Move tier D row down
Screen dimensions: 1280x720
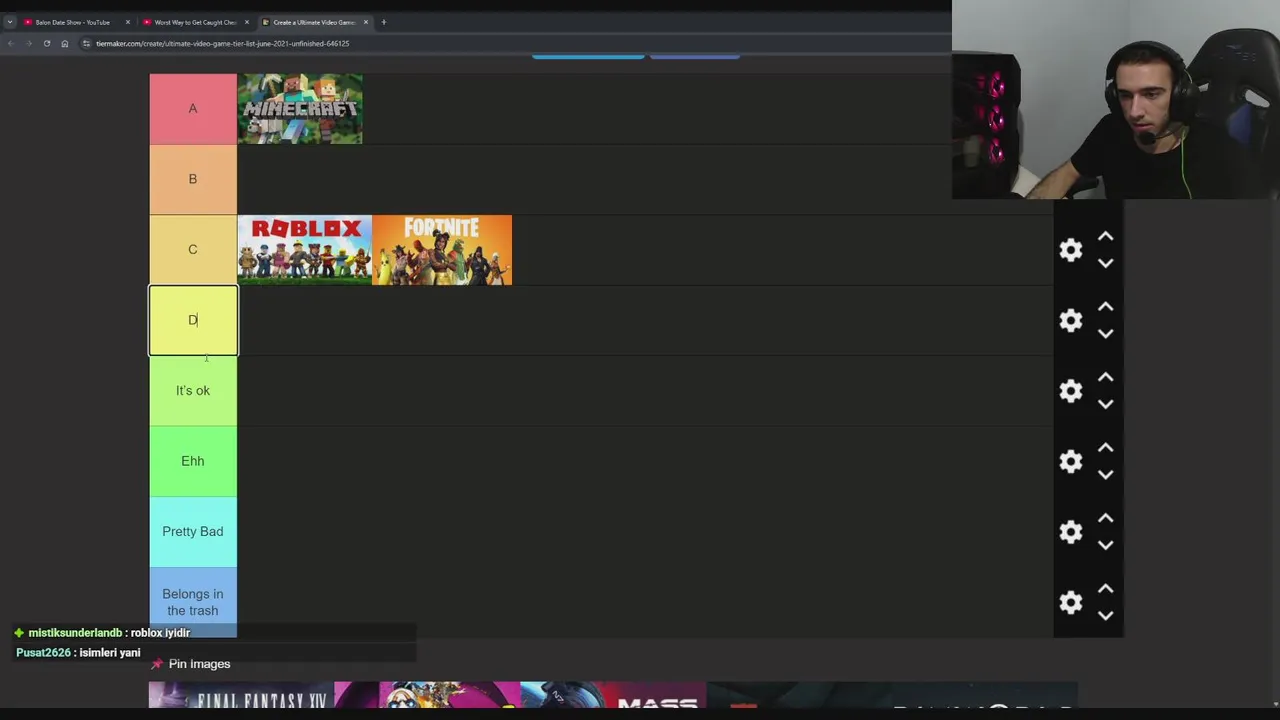(x=1105, y=334)
